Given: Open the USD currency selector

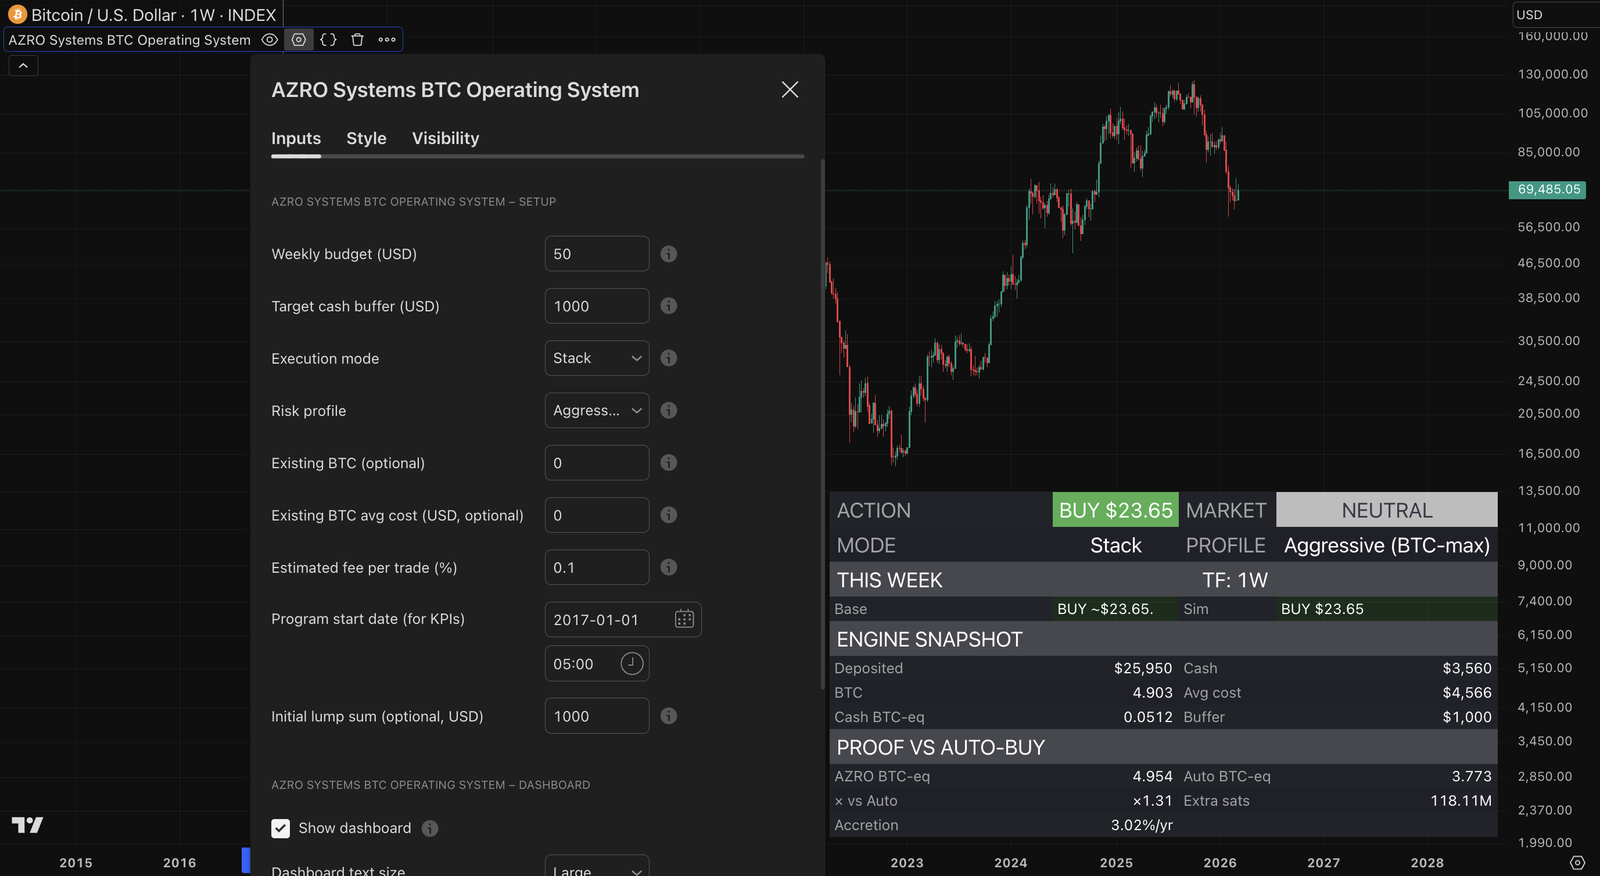Looking at the screenshot, I should (x=1555, y=14).
